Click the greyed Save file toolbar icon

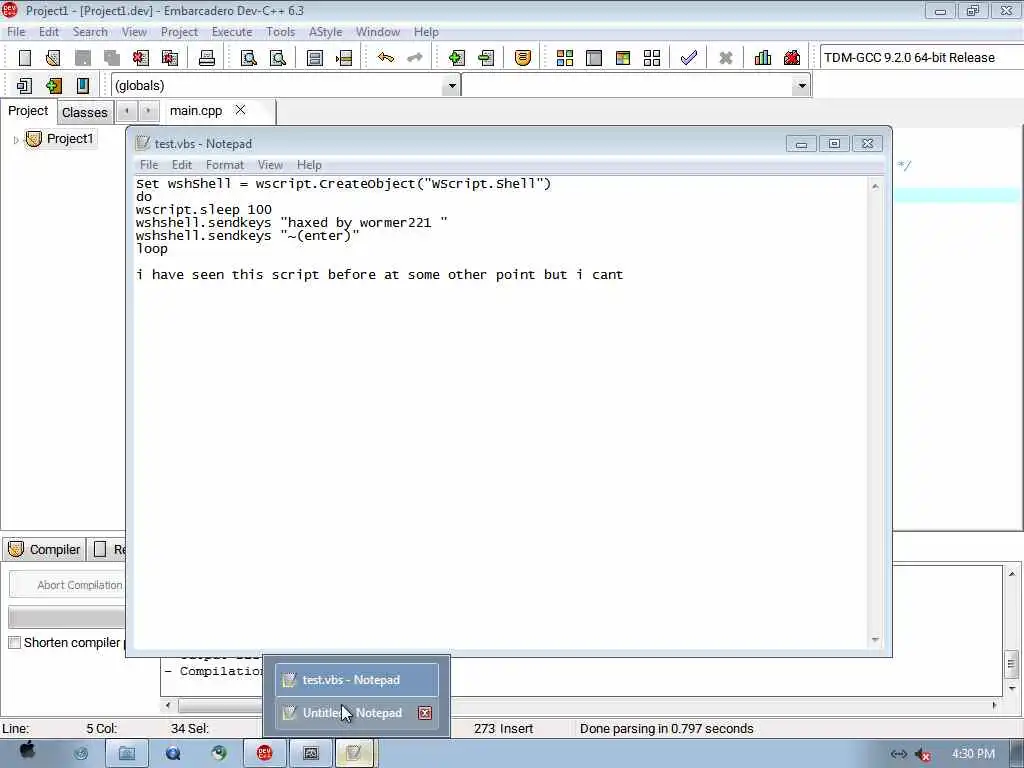tap(83, 58)
